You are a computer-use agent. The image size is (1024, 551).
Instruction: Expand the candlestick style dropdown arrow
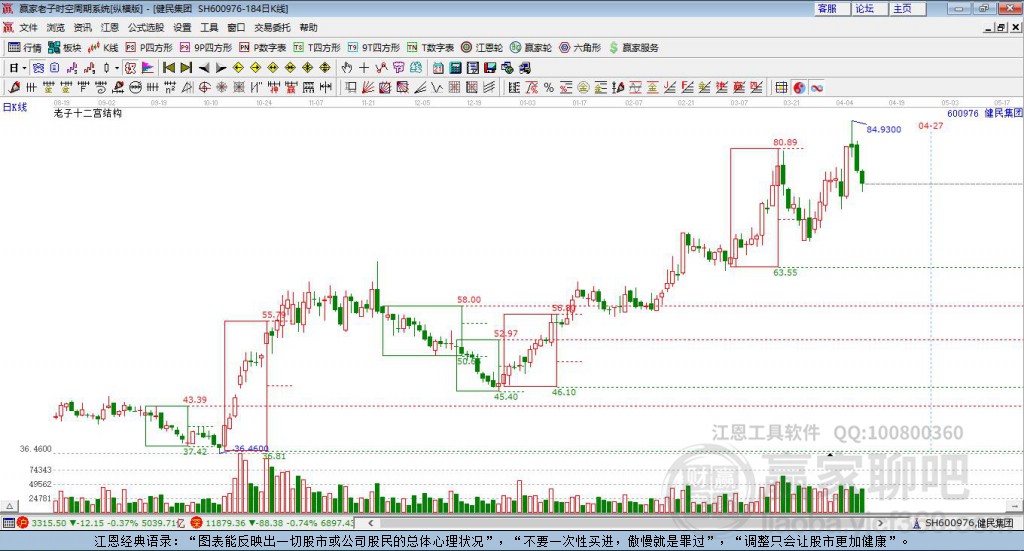117,68
